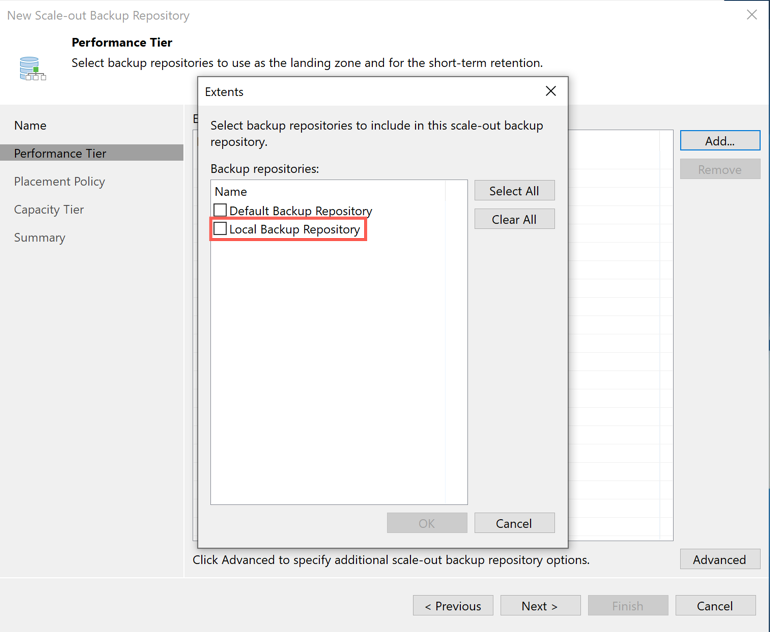Open the Placement Policy step
770x632 pixels.
(59, 181)
